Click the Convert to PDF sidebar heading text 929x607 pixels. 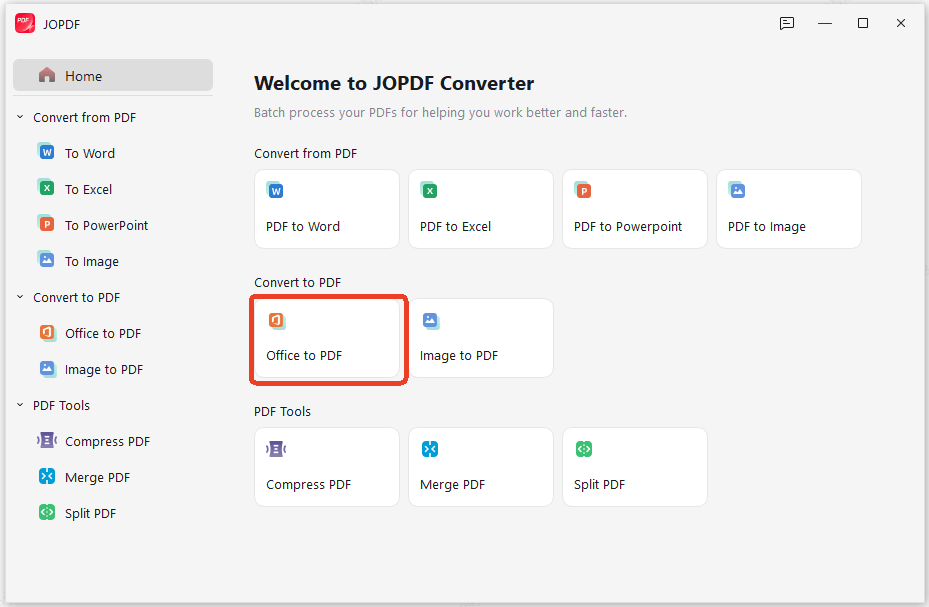76,297
